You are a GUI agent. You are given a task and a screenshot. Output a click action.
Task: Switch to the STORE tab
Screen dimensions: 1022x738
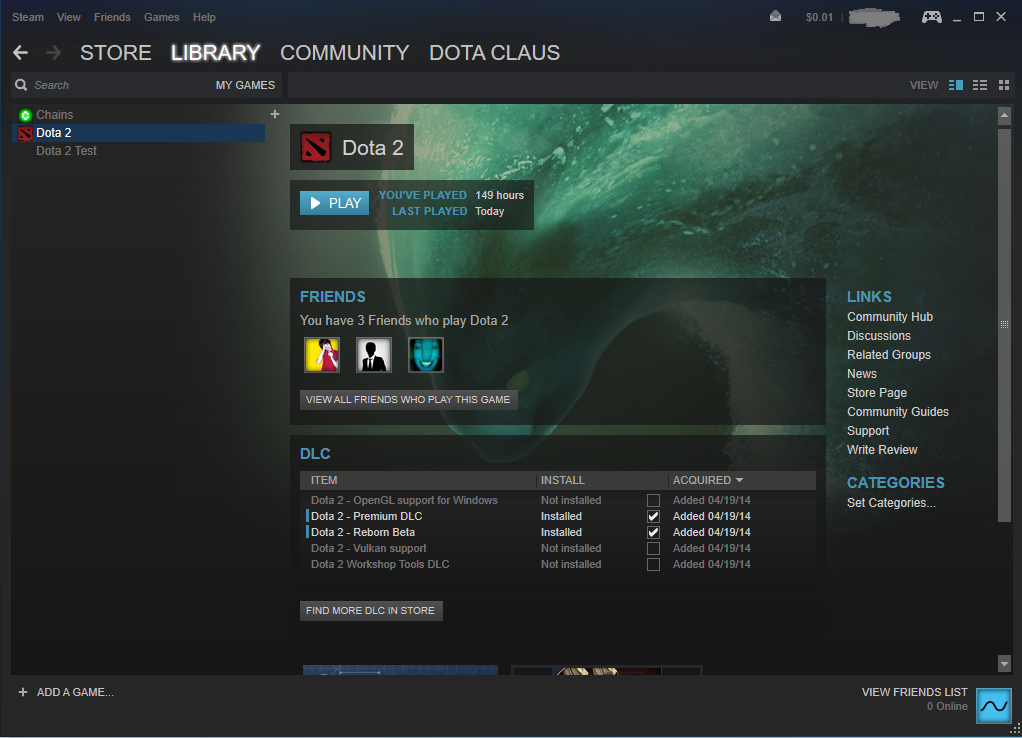click(115, 53)
